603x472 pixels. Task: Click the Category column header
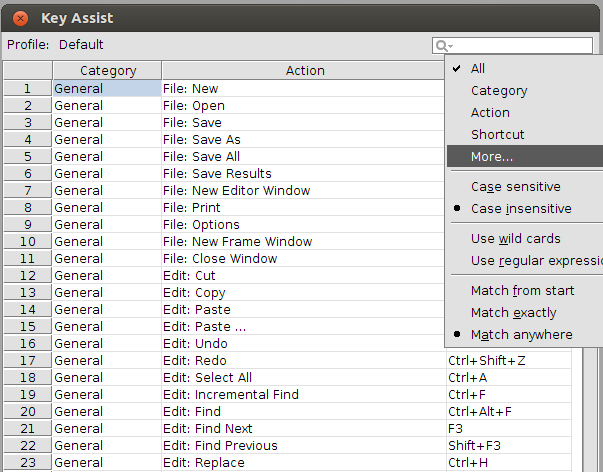click(x=107, y=71)
